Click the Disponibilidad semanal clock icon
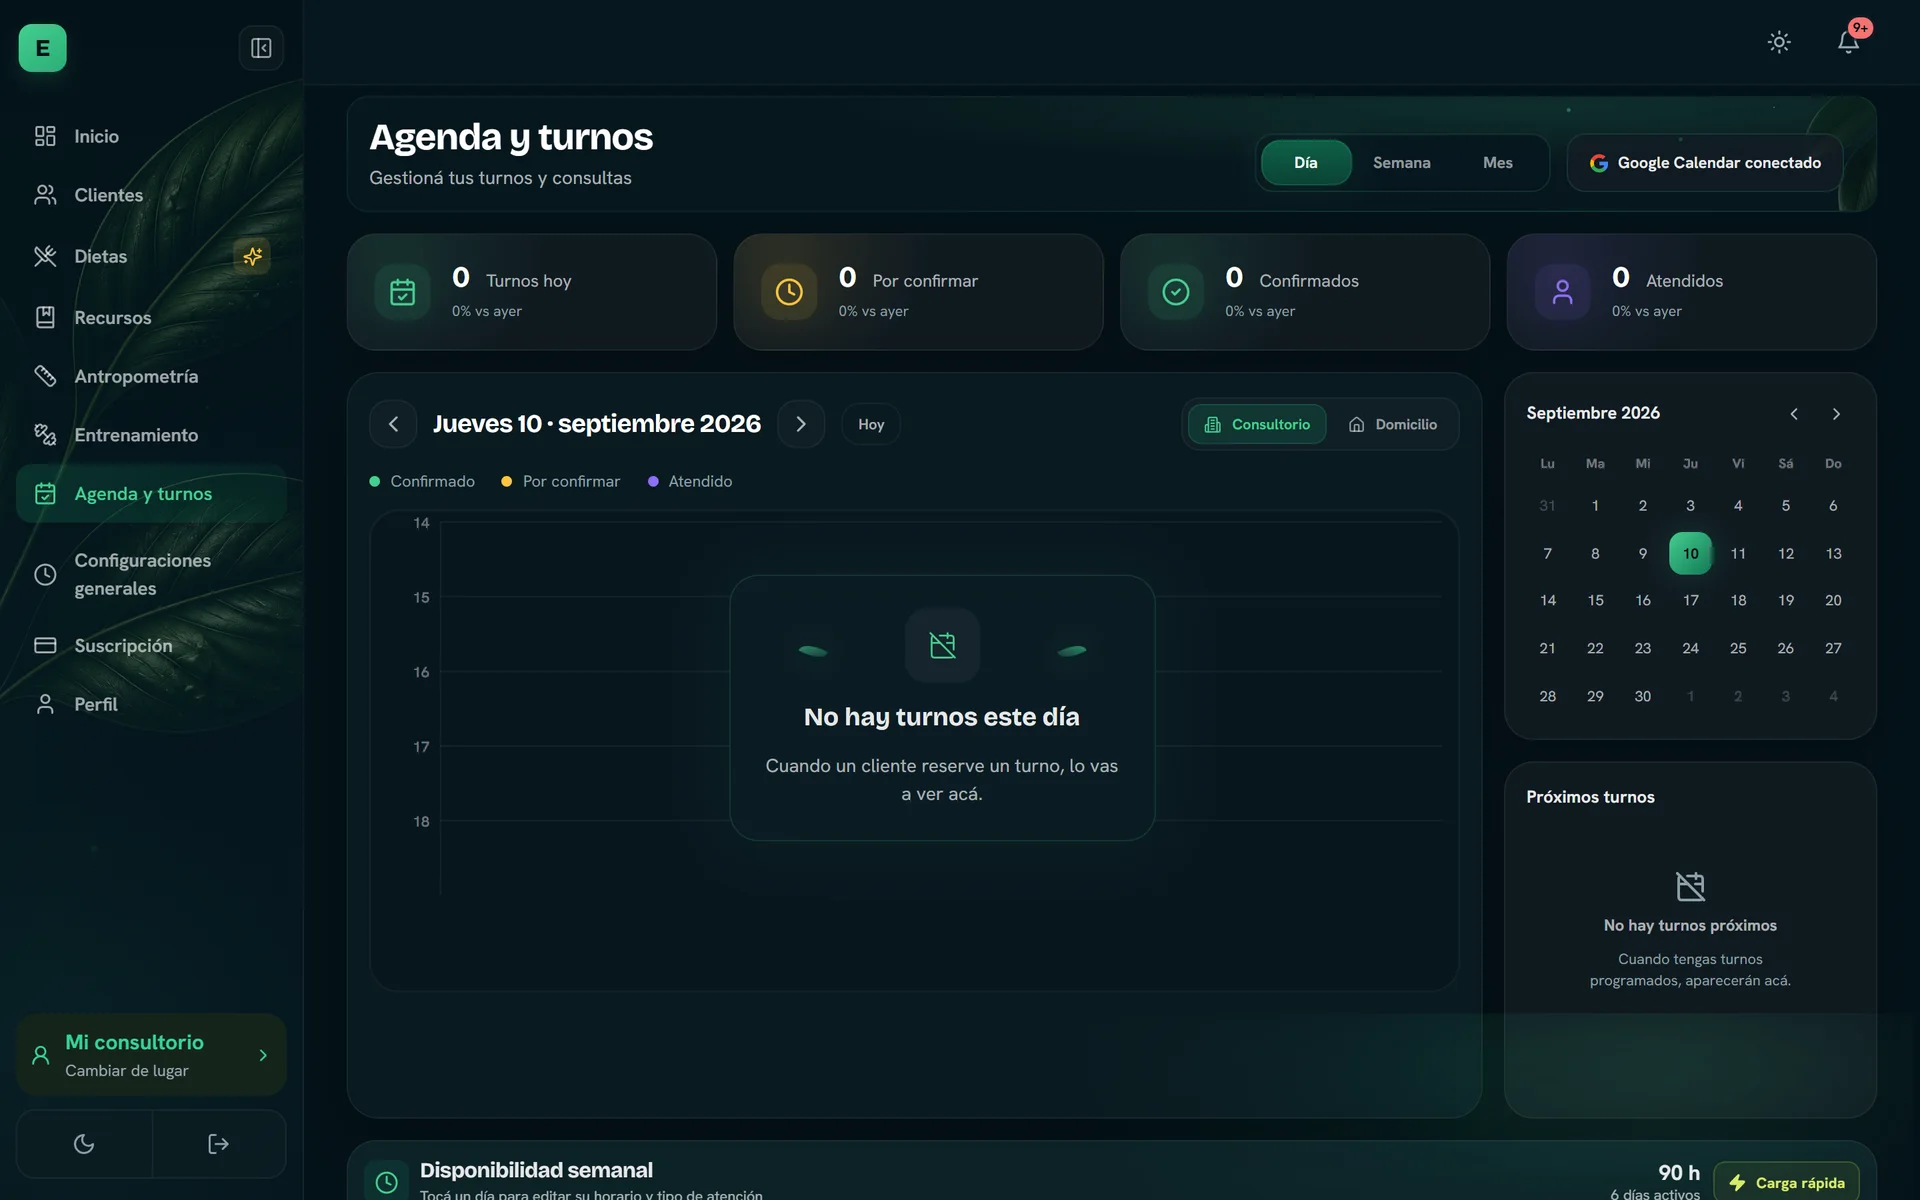The image size is (1920, 1200). pyautogui.click(x=386, y=1182)
